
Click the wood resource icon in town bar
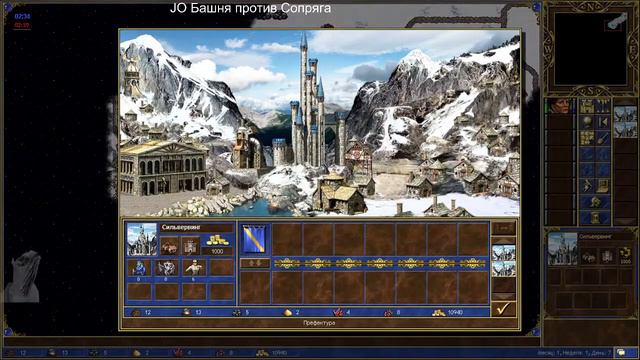click(136, 313)
